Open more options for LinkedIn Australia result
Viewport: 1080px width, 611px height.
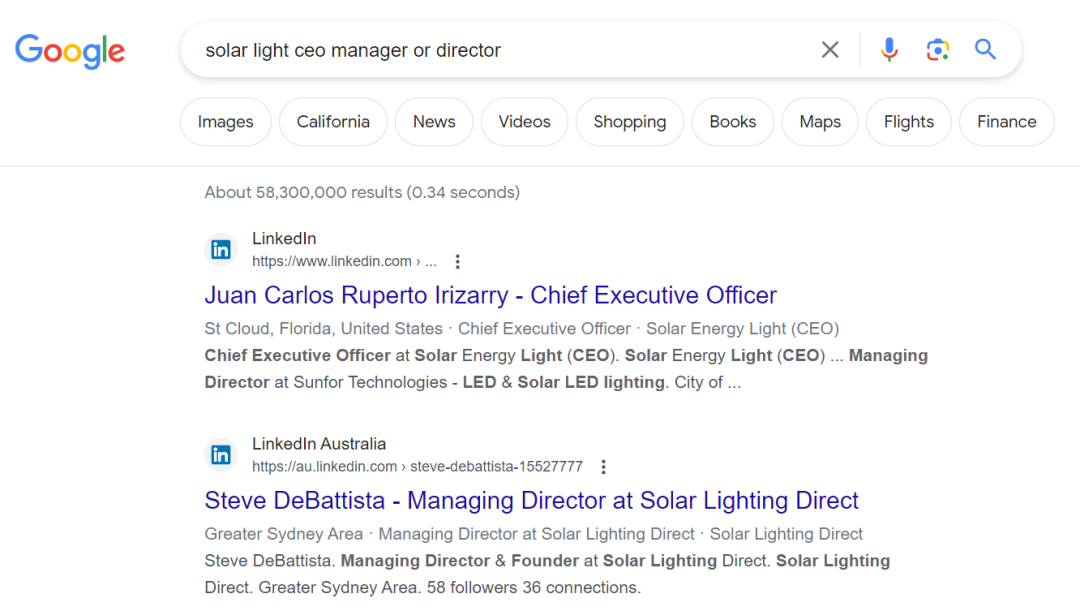click(603, 467)
